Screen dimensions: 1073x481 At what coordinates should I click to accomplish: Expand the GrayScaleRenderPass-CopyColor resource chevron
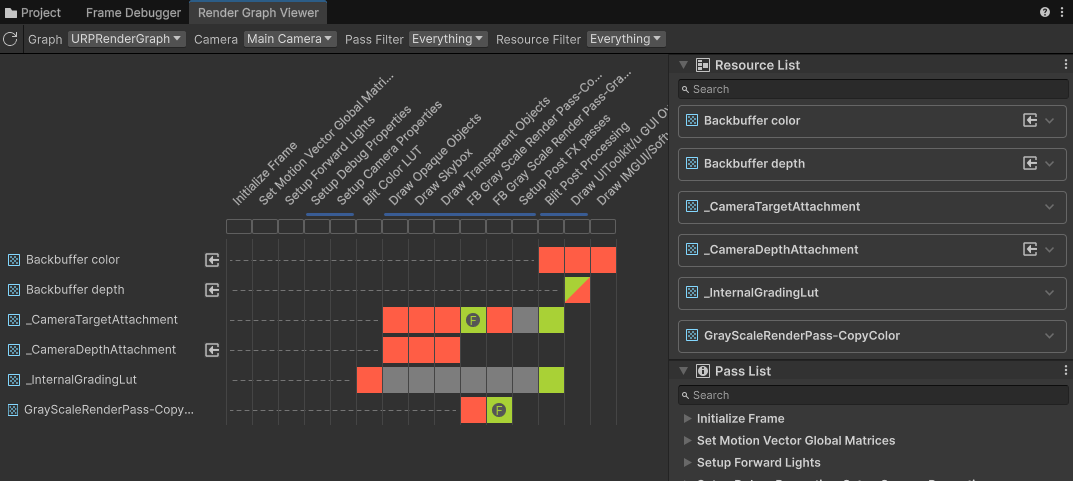[1050, 336]
